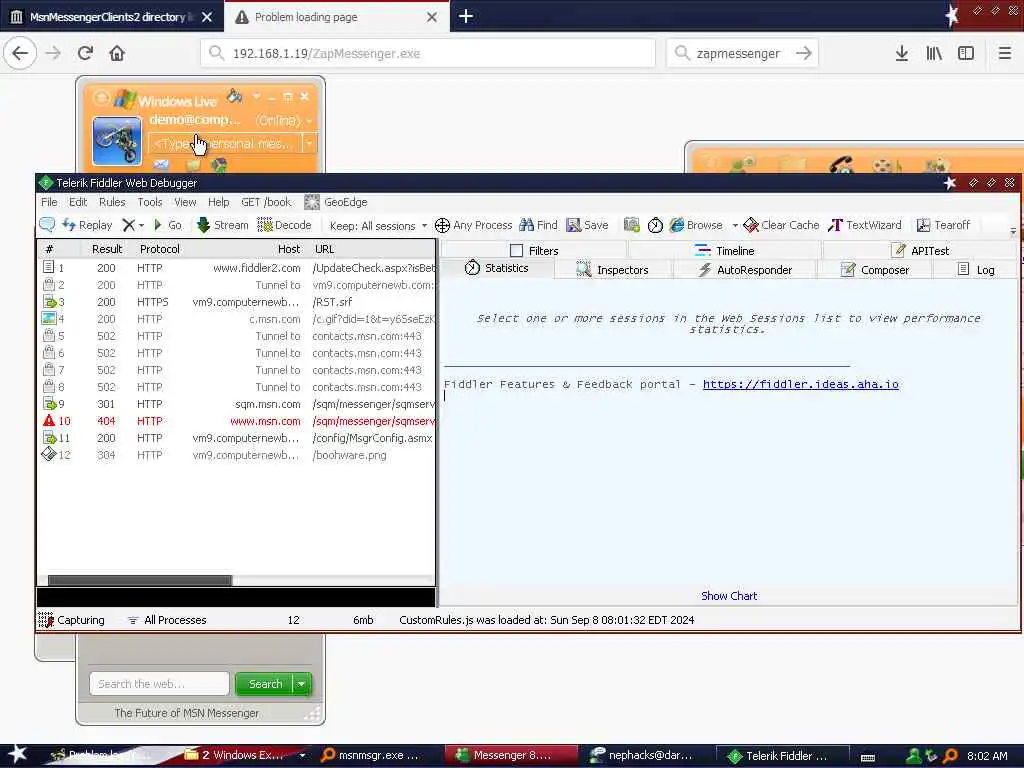The width and height of the screenshot is (1024, 768).
Task: Select session 10 with 404 result
Action: 238,421
